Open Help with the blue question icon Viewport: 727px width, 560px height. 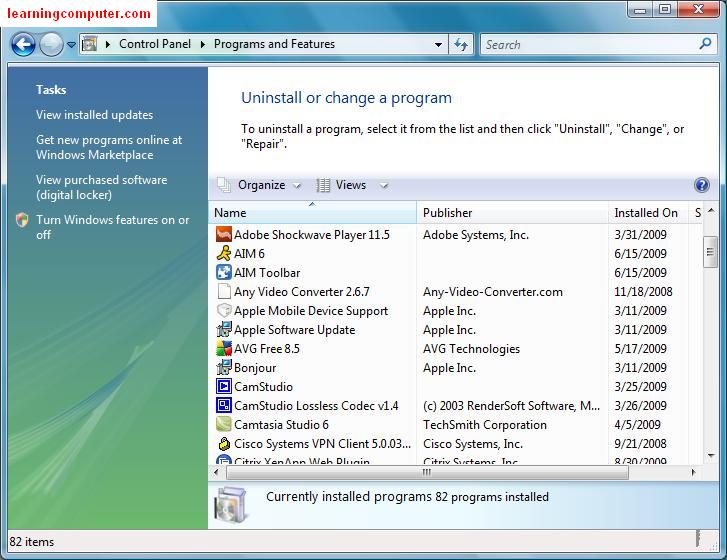[701, 185]
